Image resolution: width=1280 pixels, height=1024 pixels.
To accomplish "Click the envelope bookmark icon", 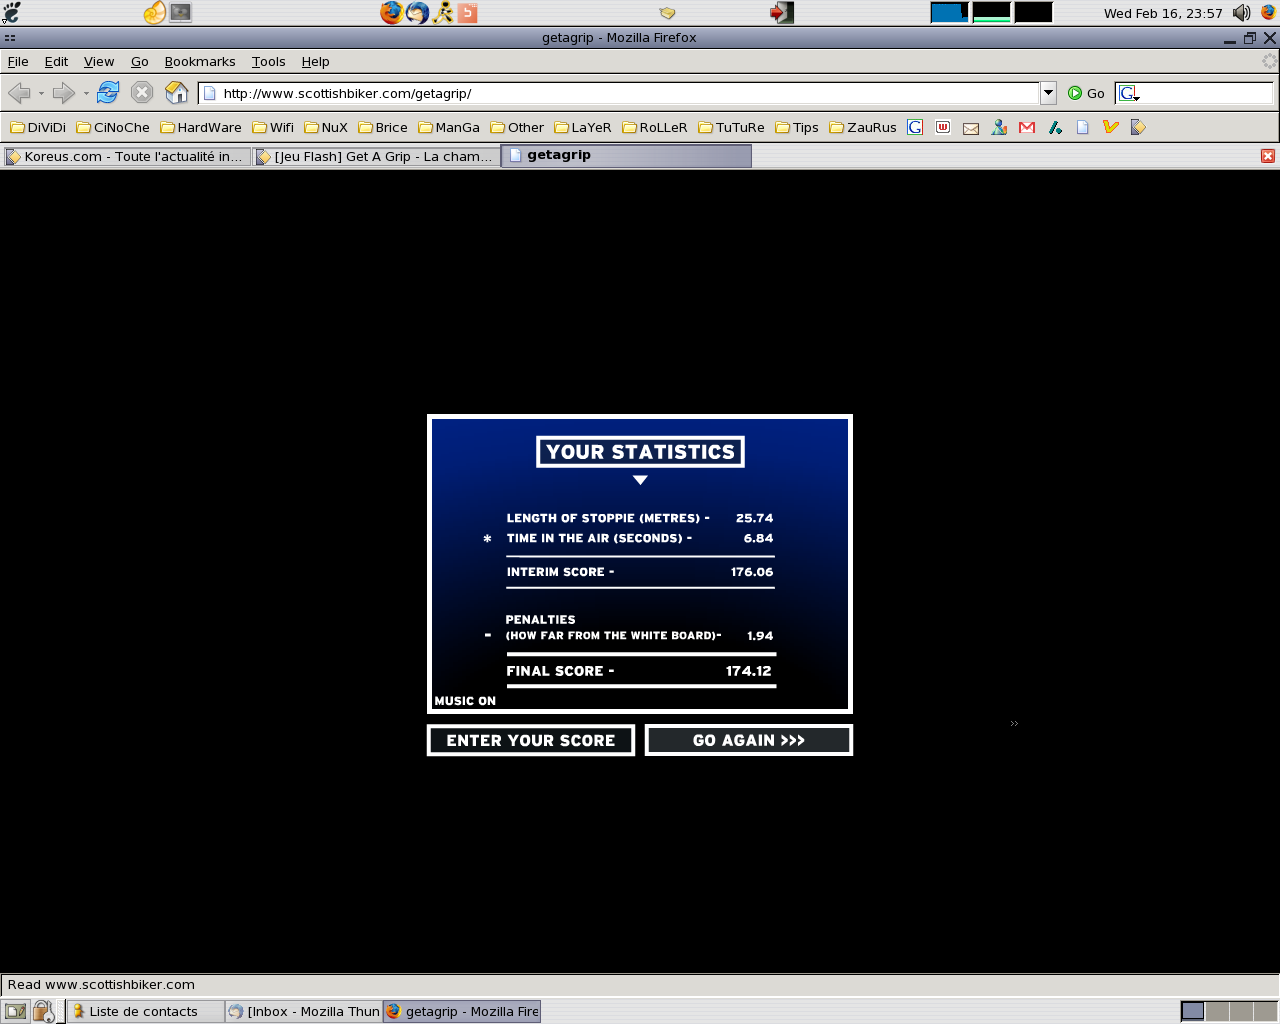I will (971, 128).
